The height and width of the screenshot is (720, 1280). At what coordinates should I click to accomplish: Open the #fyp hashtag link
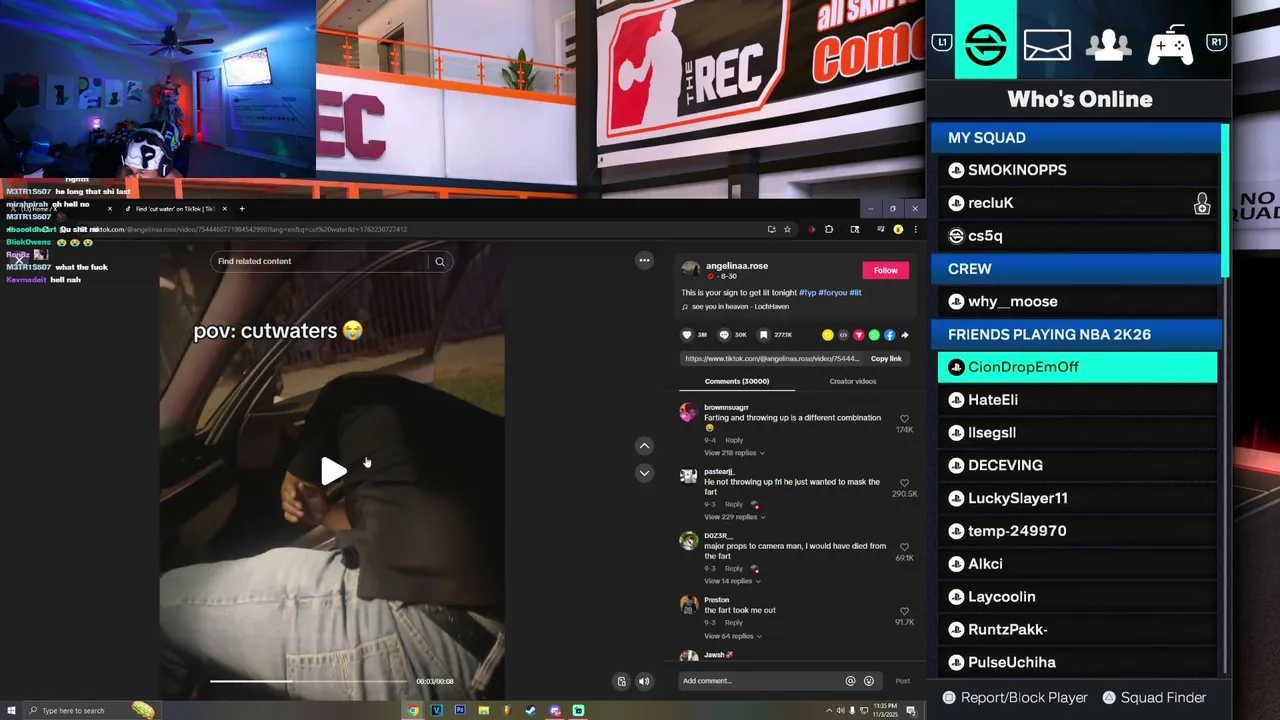(x=806, y=293)
